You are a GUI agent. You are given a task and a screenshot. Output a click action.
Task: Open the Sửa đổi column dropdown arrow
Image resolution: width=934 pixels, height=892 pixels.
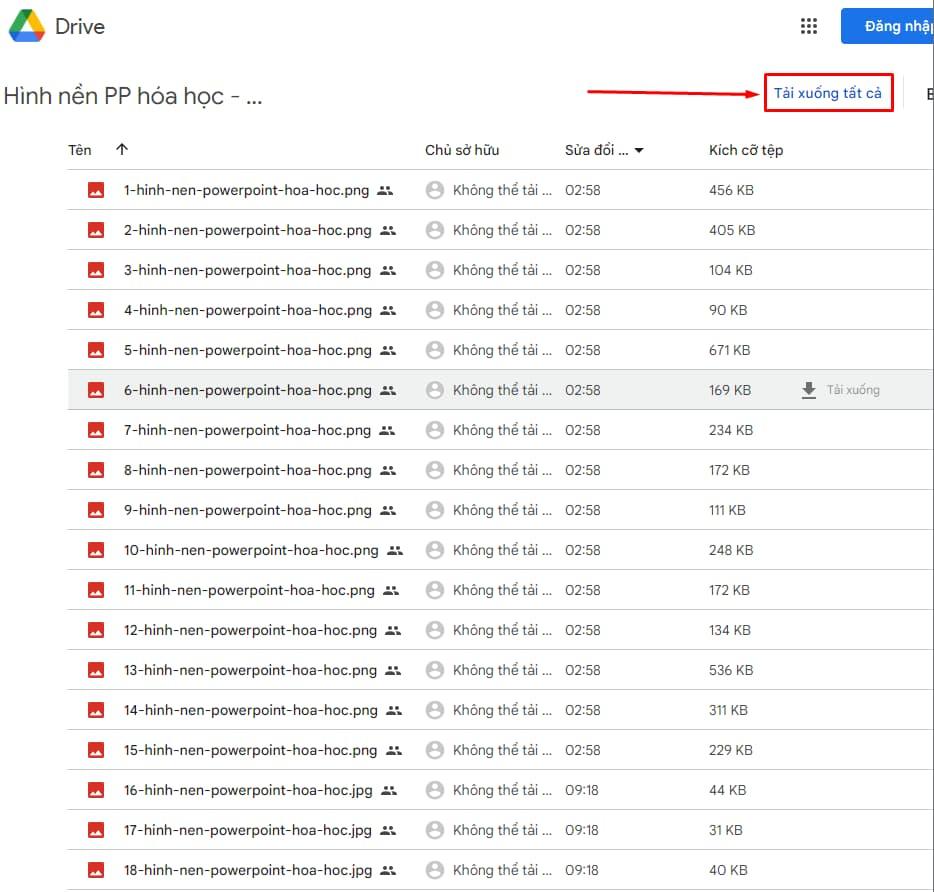point(639,151)
